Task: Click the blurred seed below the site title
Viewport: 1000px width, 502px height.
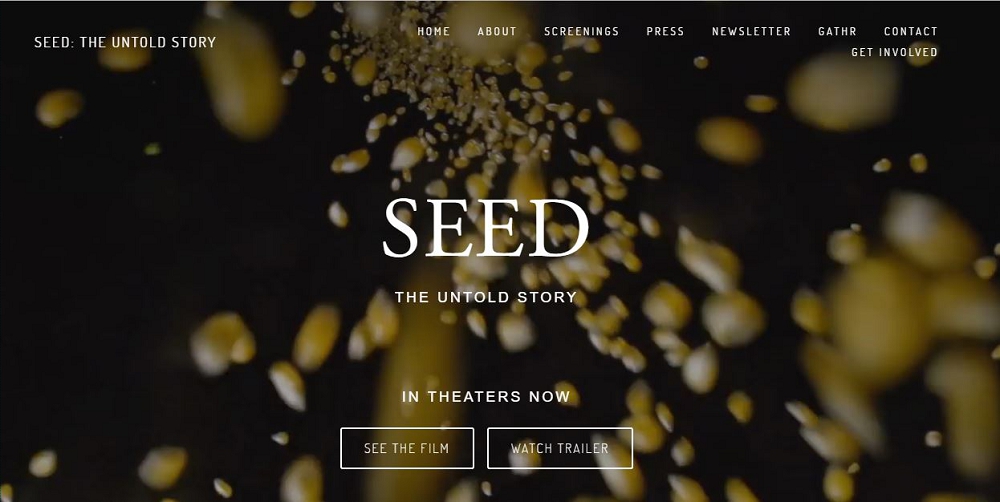Action: 124,57
